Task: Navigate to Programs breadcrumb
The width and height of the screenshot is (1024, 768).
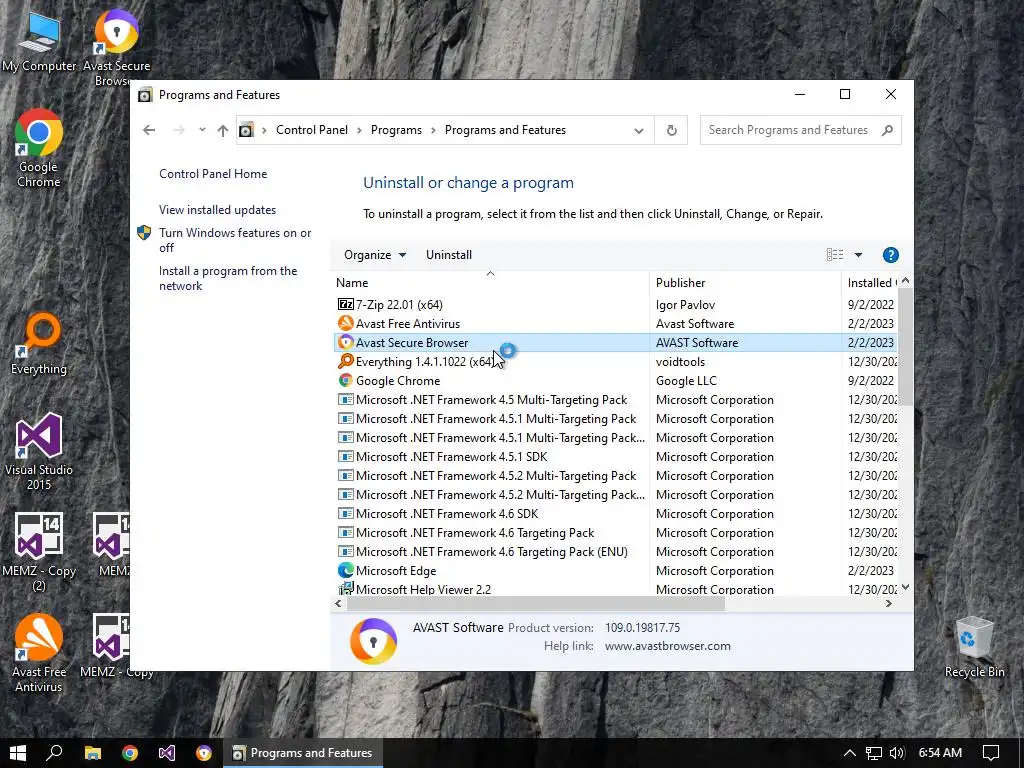Action: pyautogui.click(x=396, y=130)
